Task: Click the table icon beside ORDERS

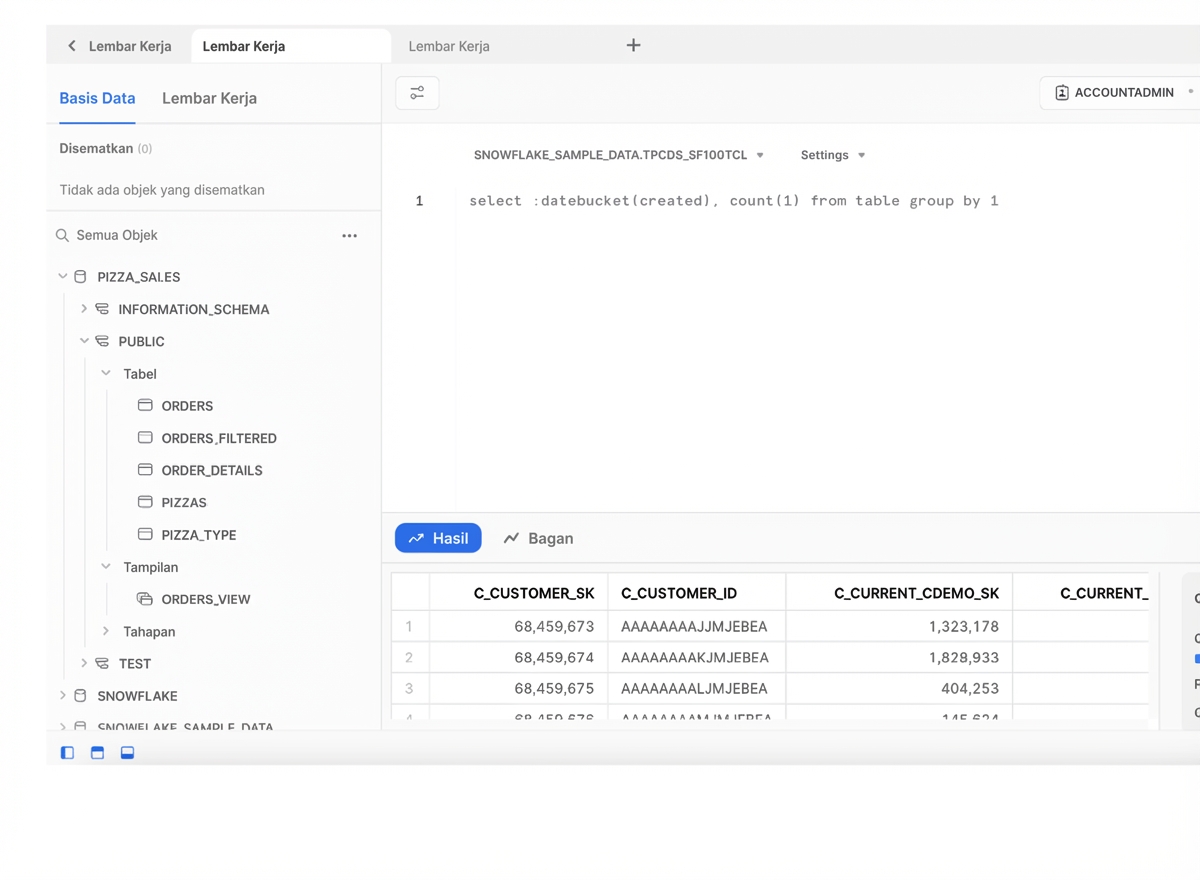Action: (x=146, y=406)
